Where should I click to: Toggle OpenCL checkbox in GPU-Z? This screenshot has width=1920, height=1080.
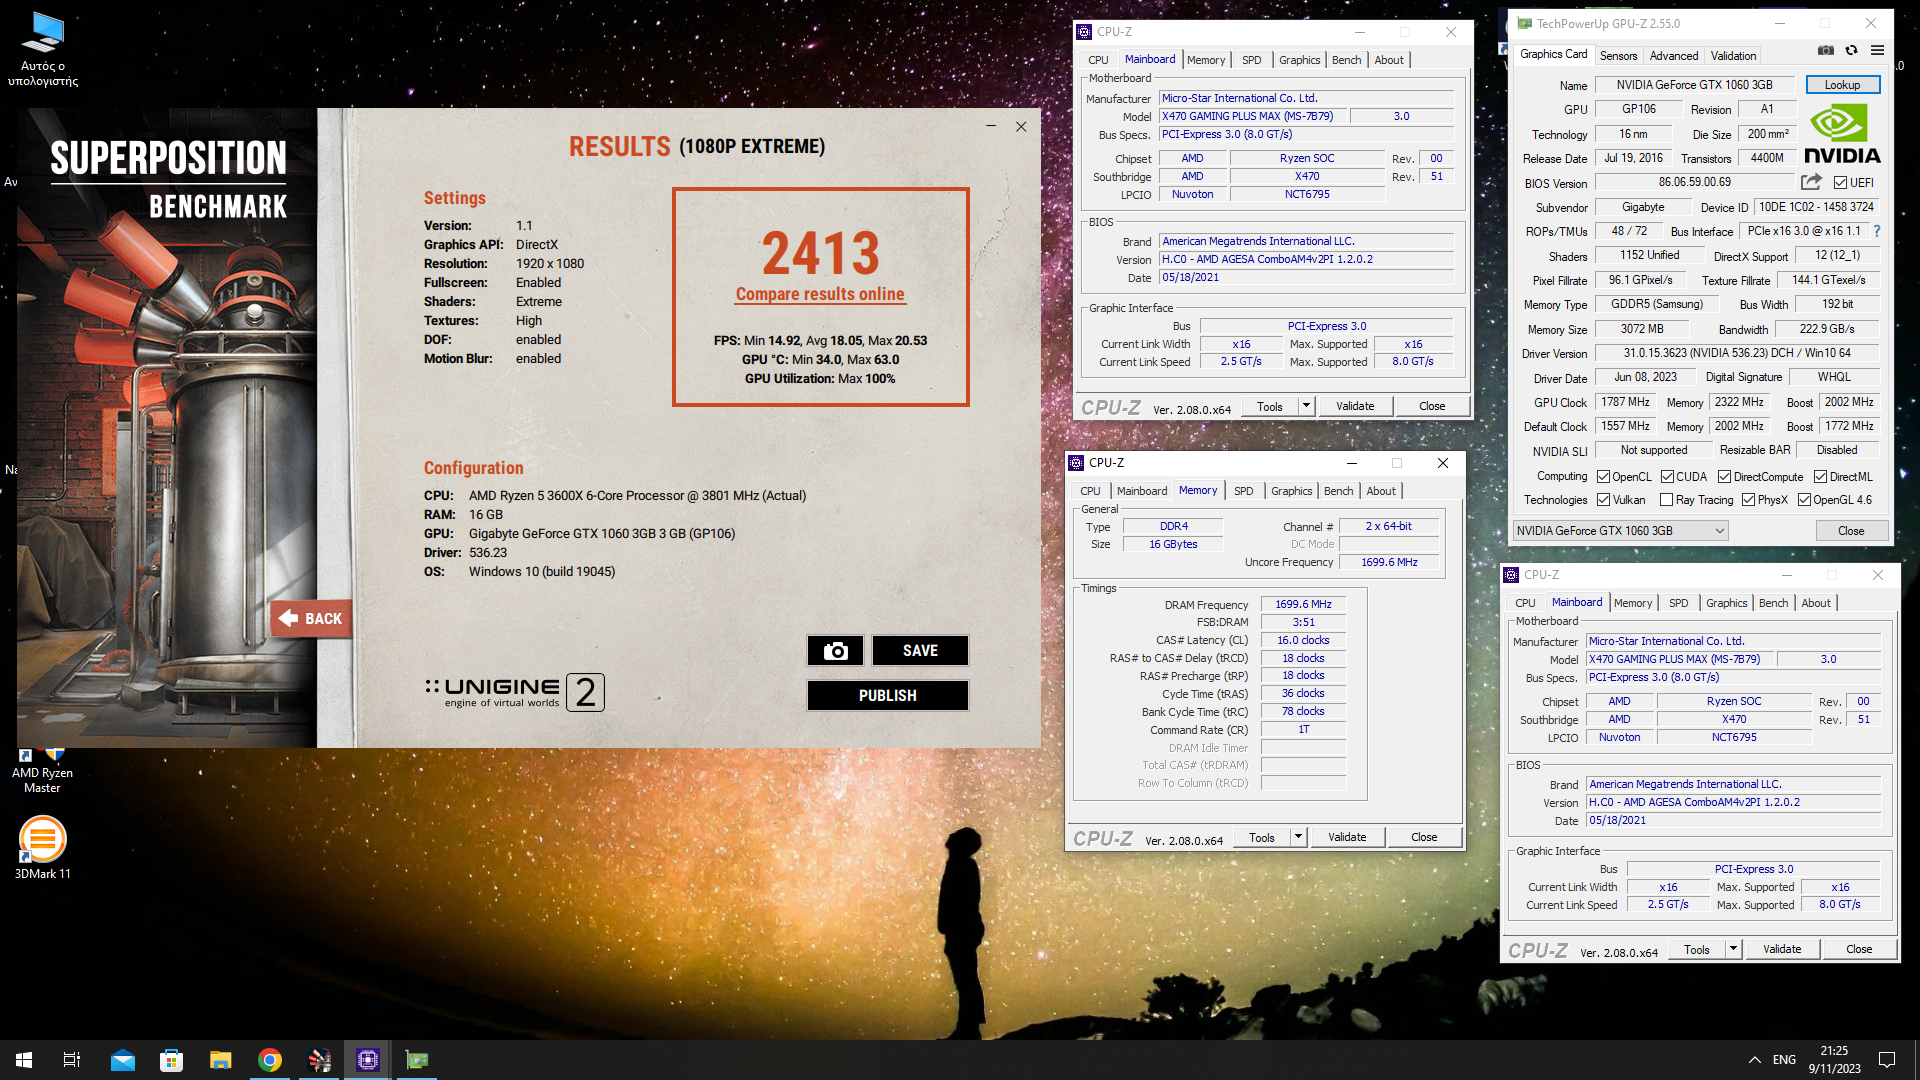(x=1603, y=477)
